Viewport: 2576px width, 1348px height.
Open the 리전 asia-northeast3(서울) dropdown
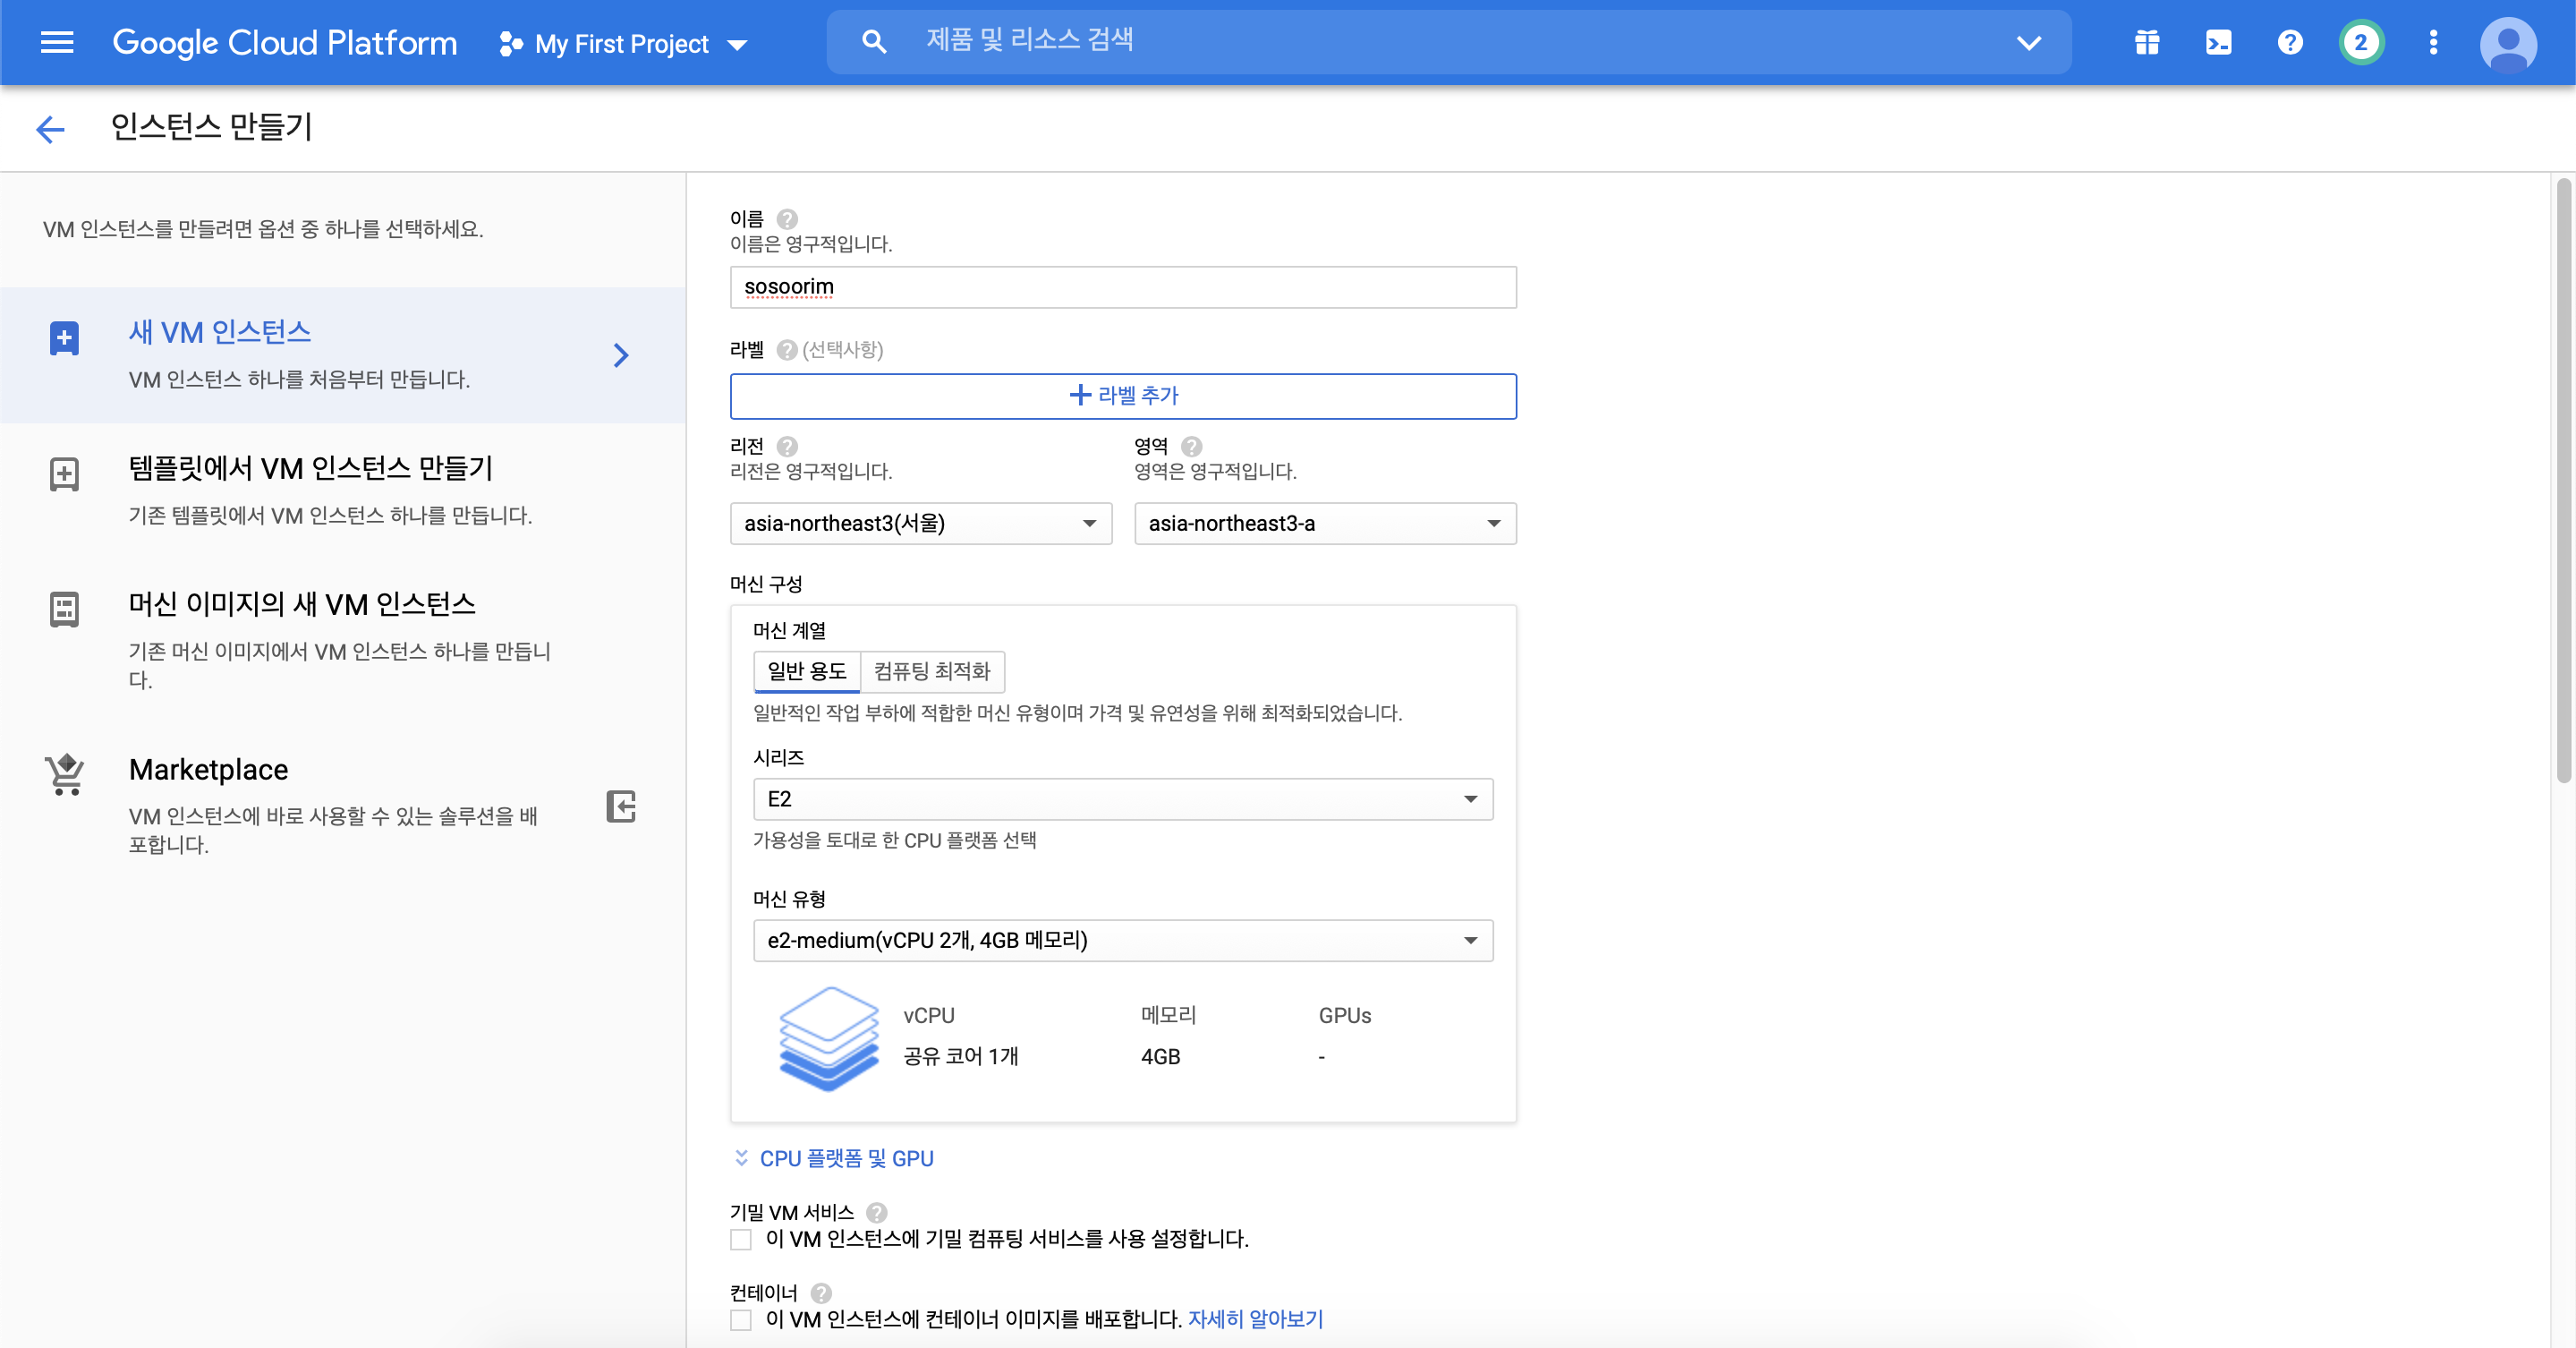(x=920, y=523)
